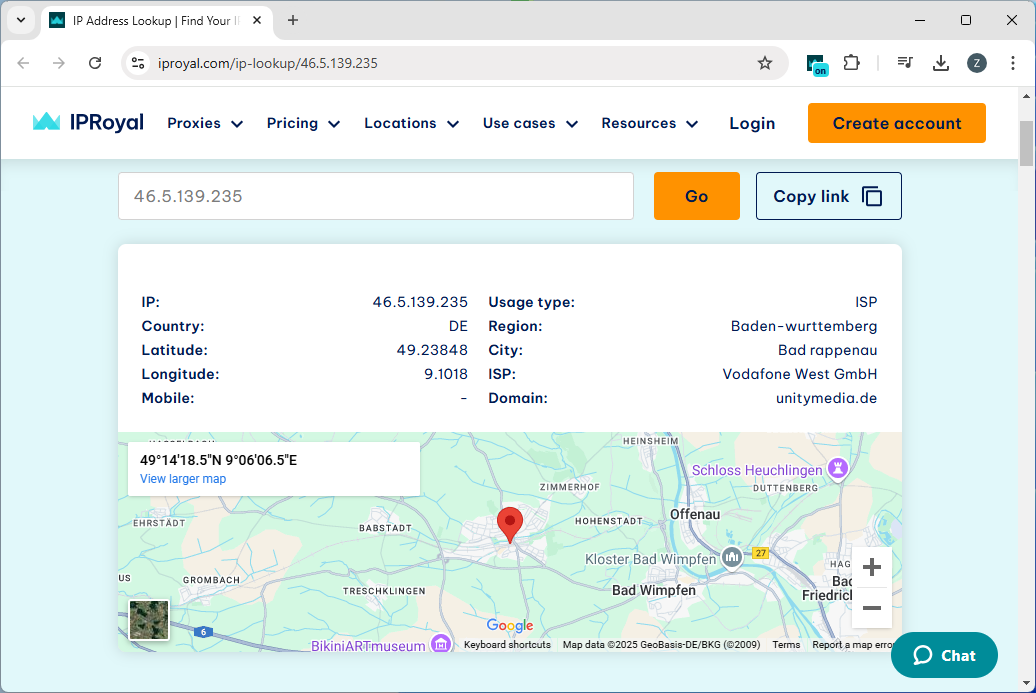Click the browser back arrow
The height and width of the screenshot is (693, 1036).
pos(23,63)
